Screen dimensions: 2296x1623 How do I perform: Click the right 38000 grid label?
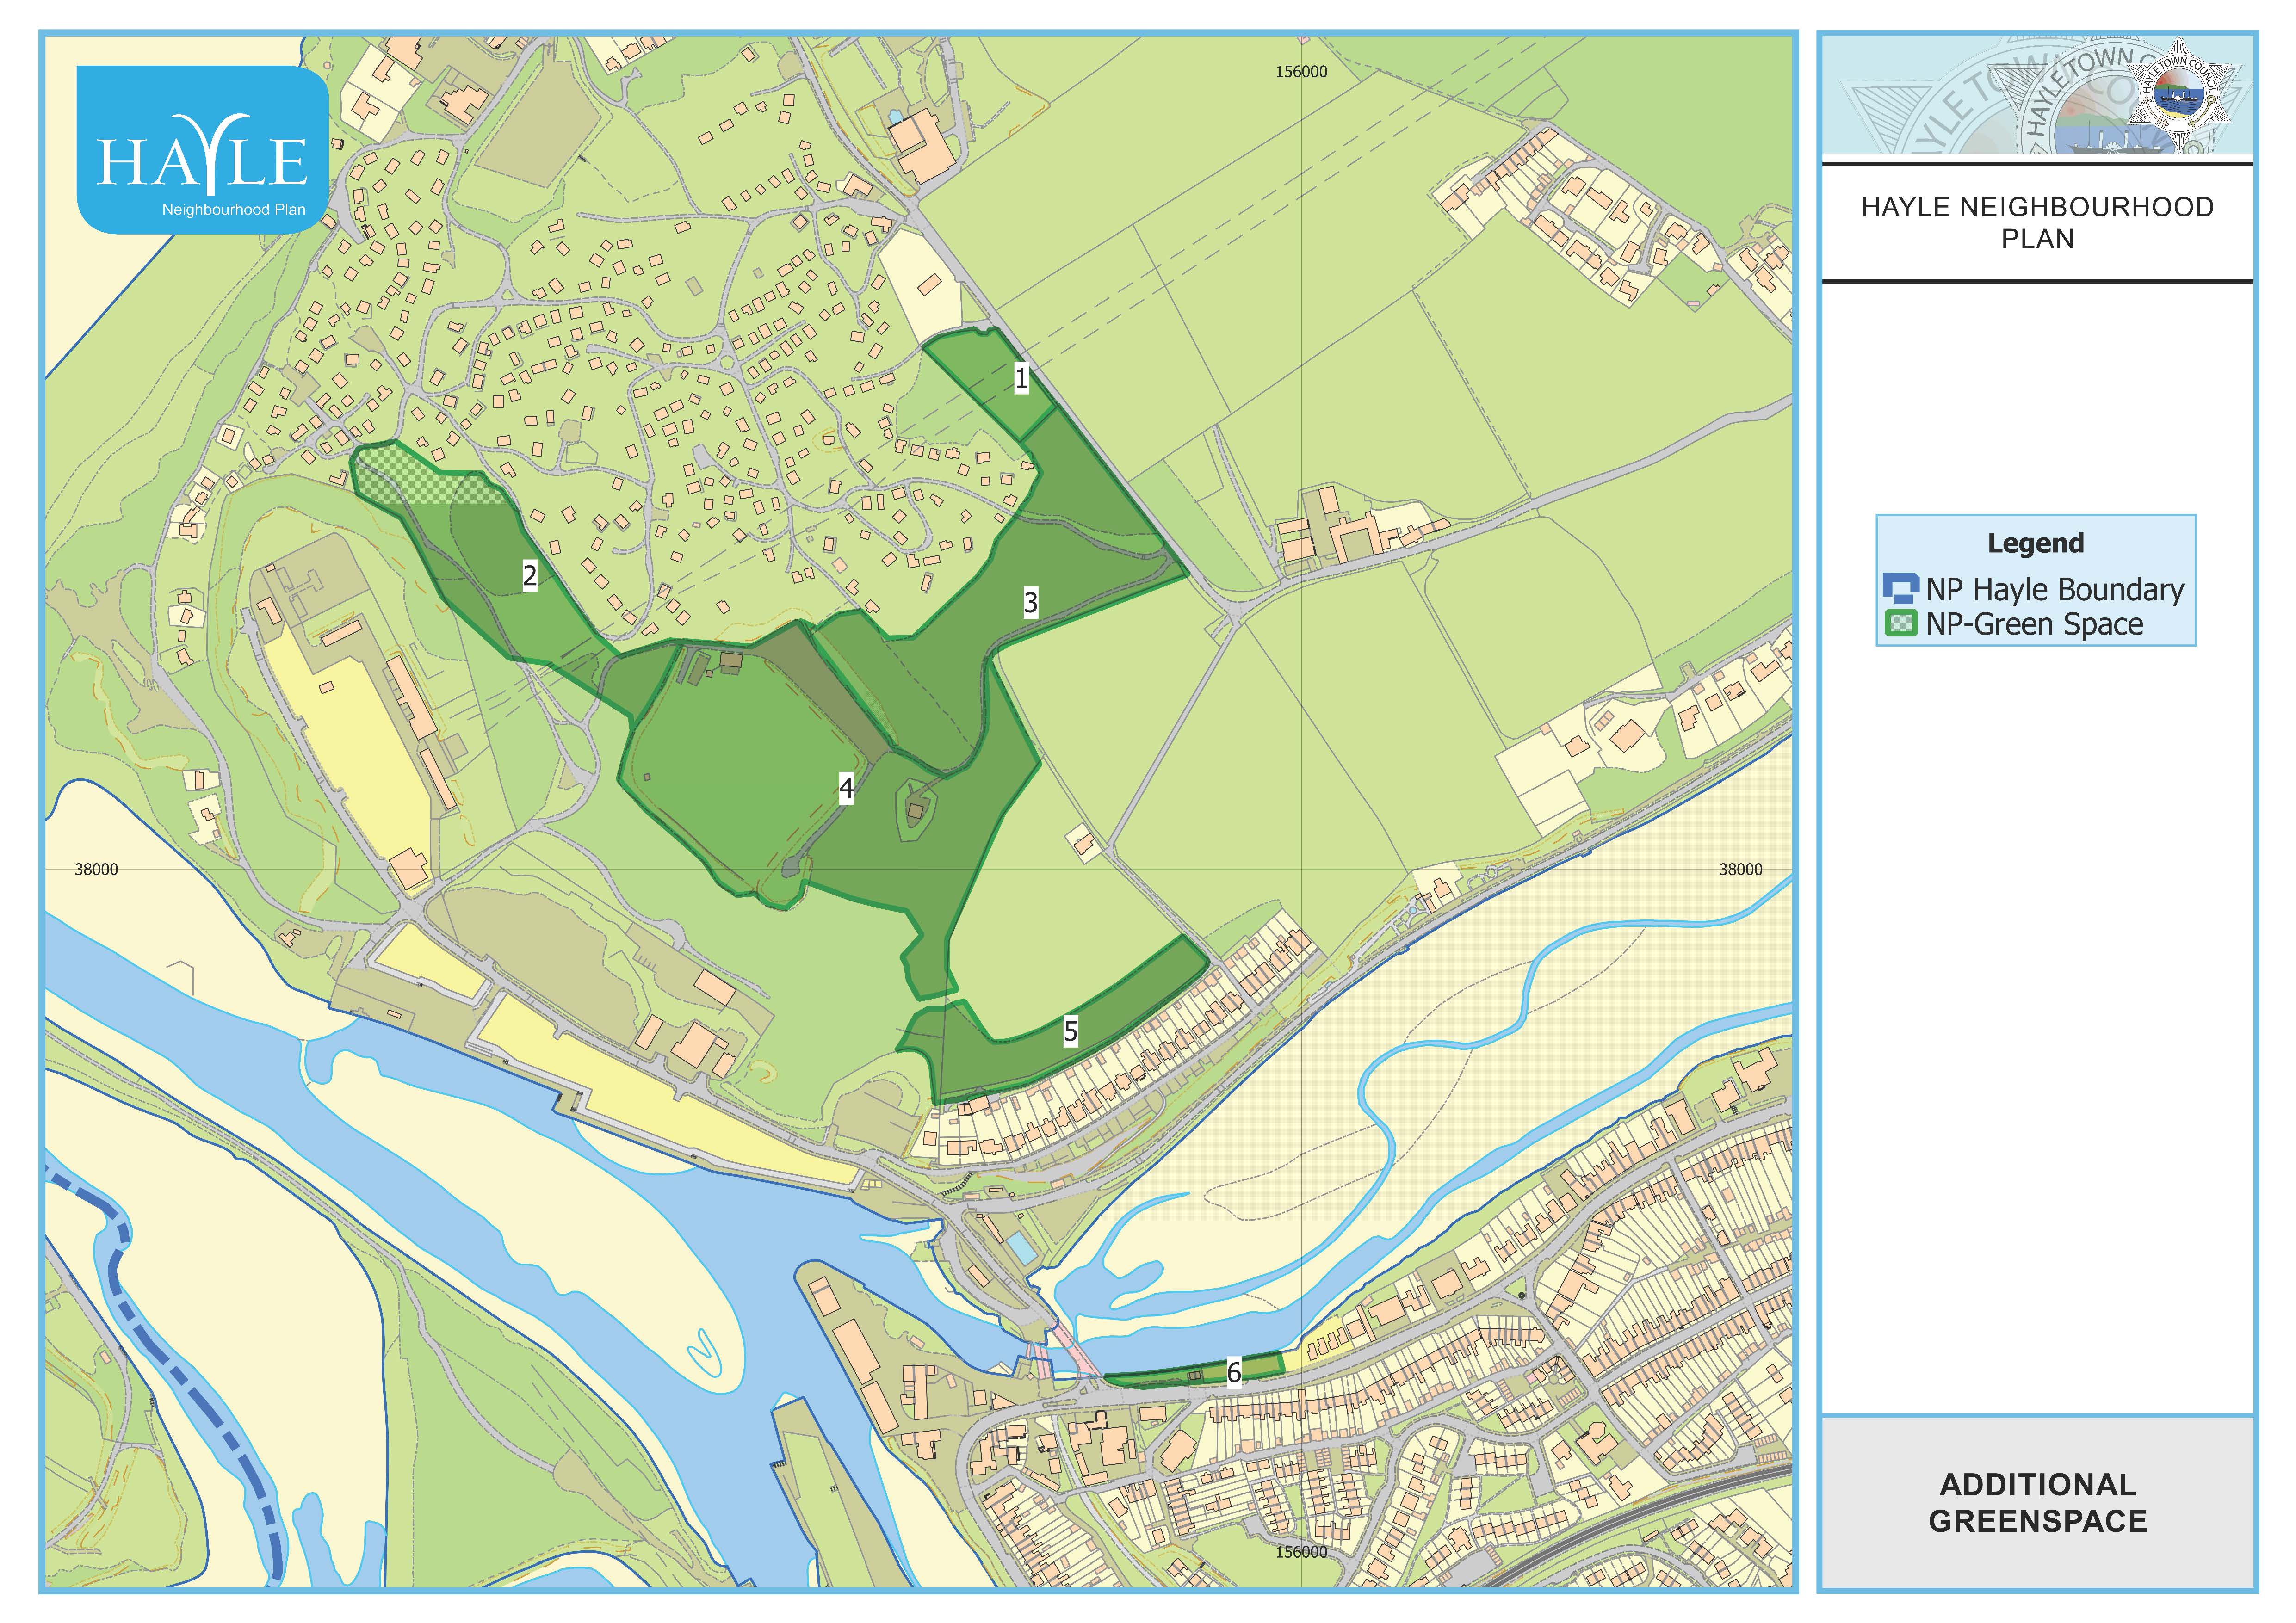click(1740, 870)
